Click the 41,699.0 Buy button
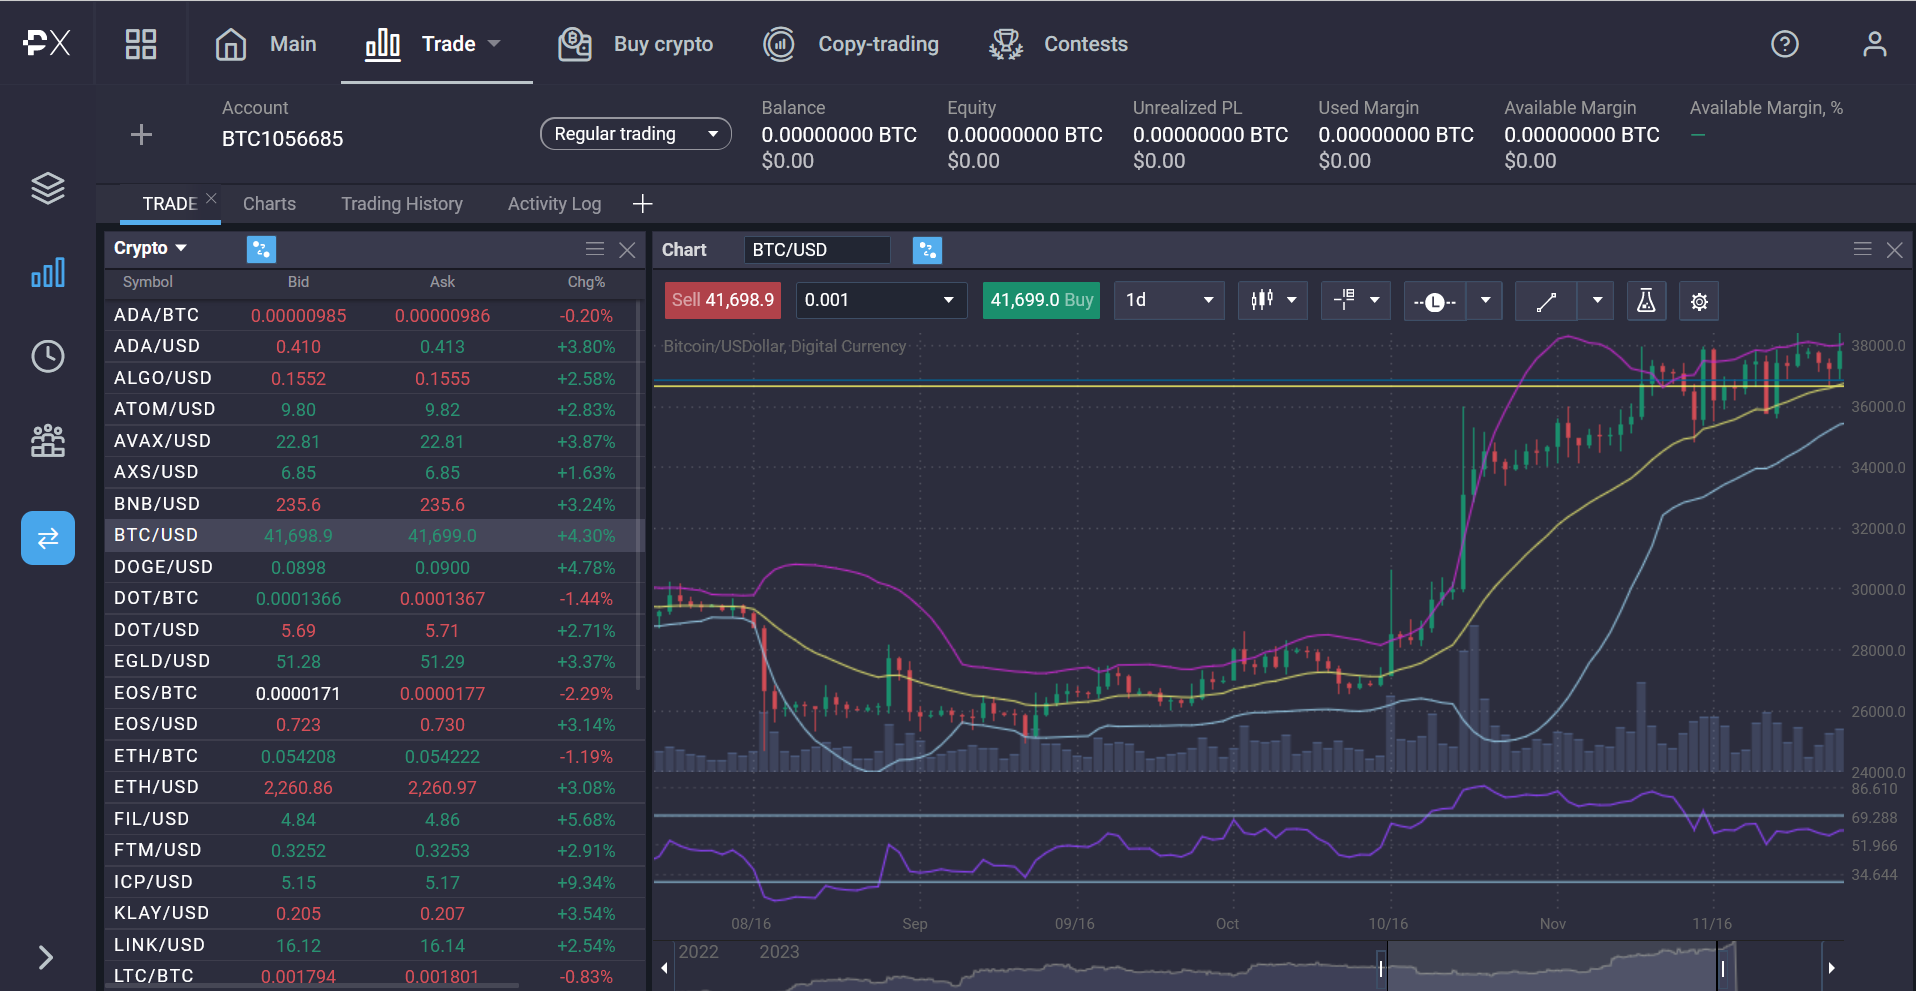This screenshot has width=1916, height=991. click(1041, 300)
